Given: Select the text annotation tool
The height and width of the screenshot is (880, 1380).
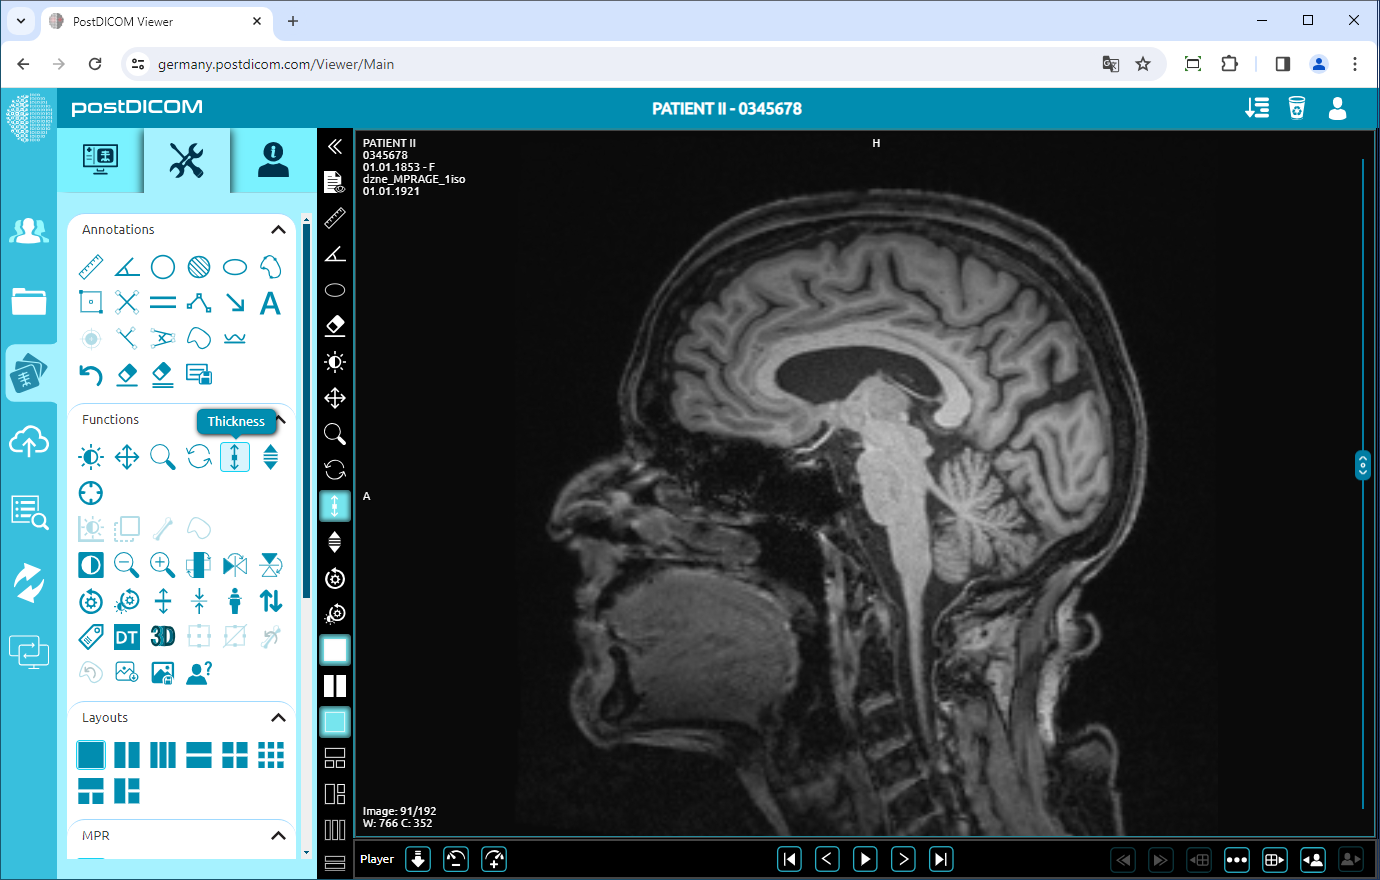Looking at the screenshot, I should coord(270,303).
